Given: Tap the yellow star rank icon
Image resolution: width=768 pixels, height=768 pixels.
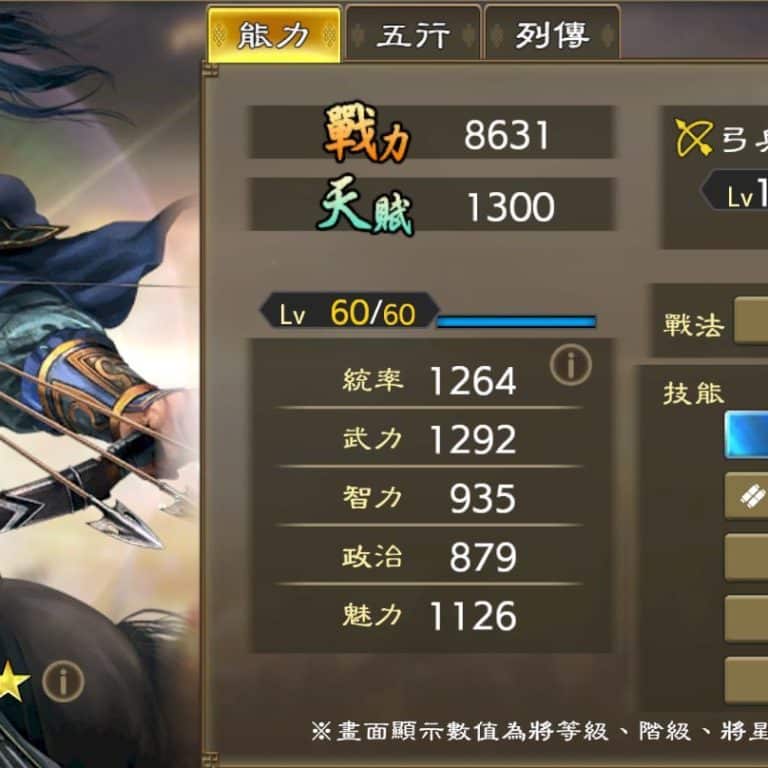Looking at the screenshot, I should [12, 681].
